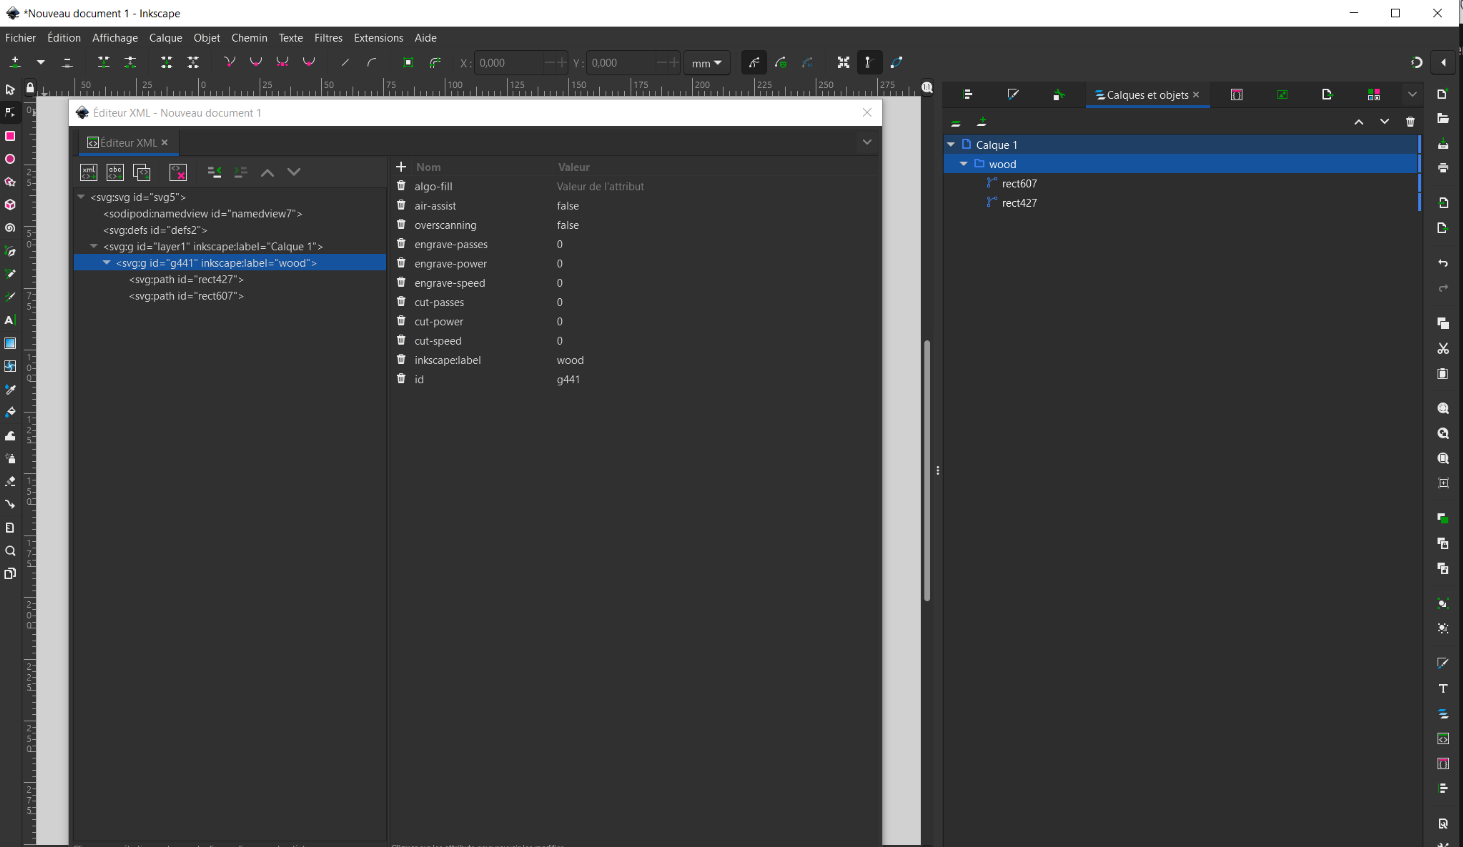Select rect607 in the layers panel
This screenshot has height=847, width=1463.
click(1020, 184)
